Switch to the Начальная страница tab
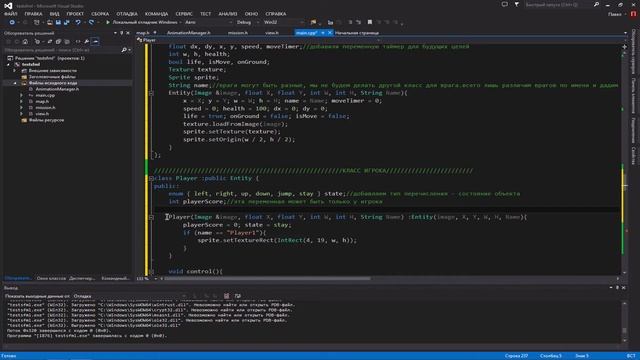 [x=357, y=33]
